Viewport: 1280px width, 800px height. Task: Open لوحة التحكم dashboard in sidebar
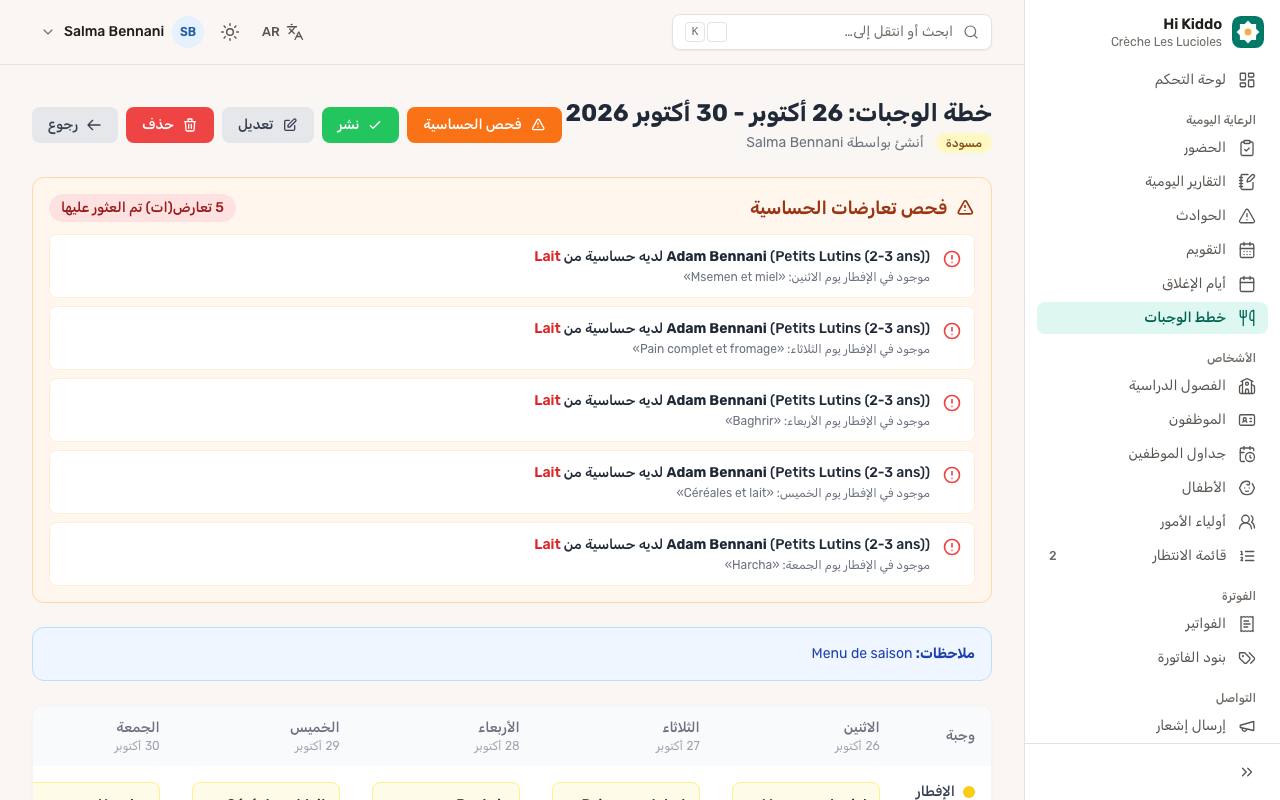pyautogui.click(x=1152, y=80)
